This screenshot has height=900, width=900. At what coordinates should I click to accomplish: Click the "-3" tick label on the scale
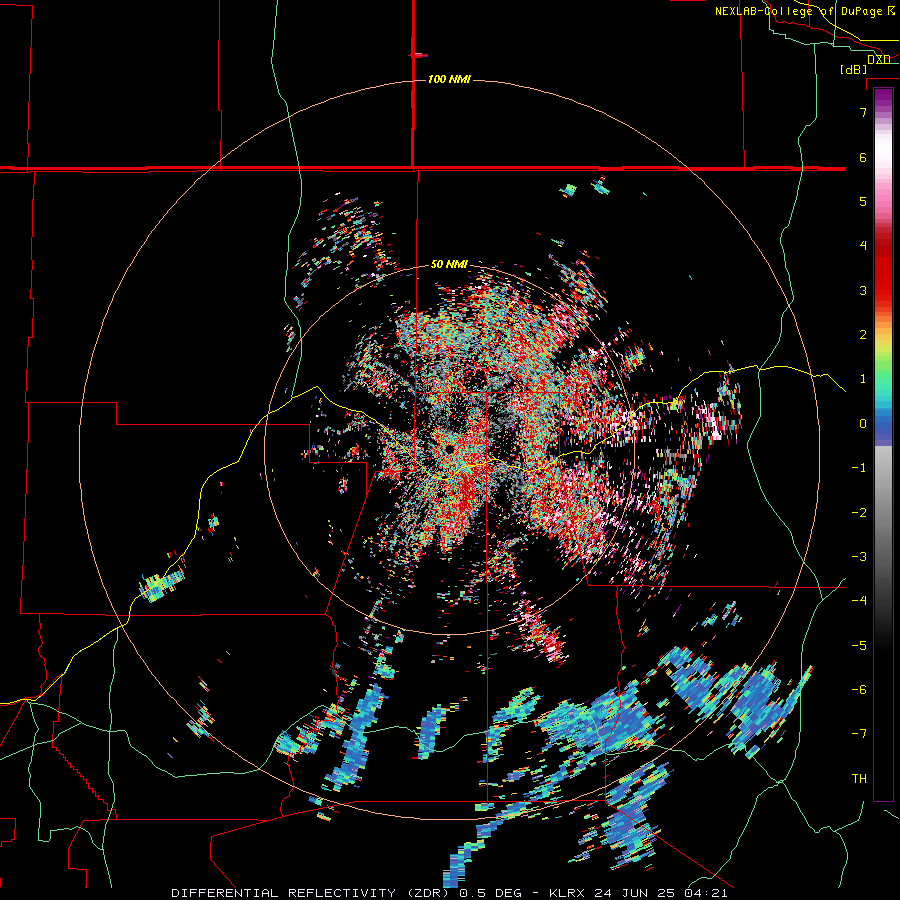click(859, 557)
